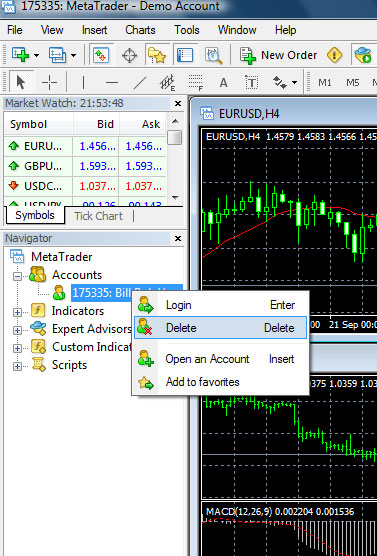Choose Delete from the context menu
The width and height of the screenshot is (377, 556).
(220, 328)
